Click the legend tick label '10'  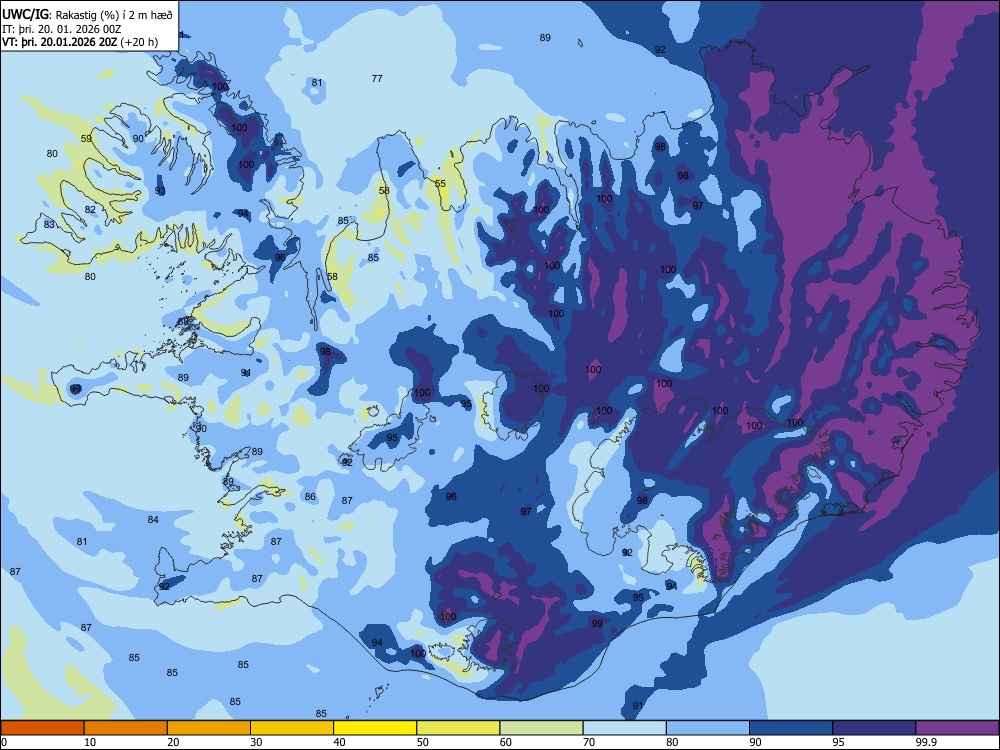(x=90, y=742)
